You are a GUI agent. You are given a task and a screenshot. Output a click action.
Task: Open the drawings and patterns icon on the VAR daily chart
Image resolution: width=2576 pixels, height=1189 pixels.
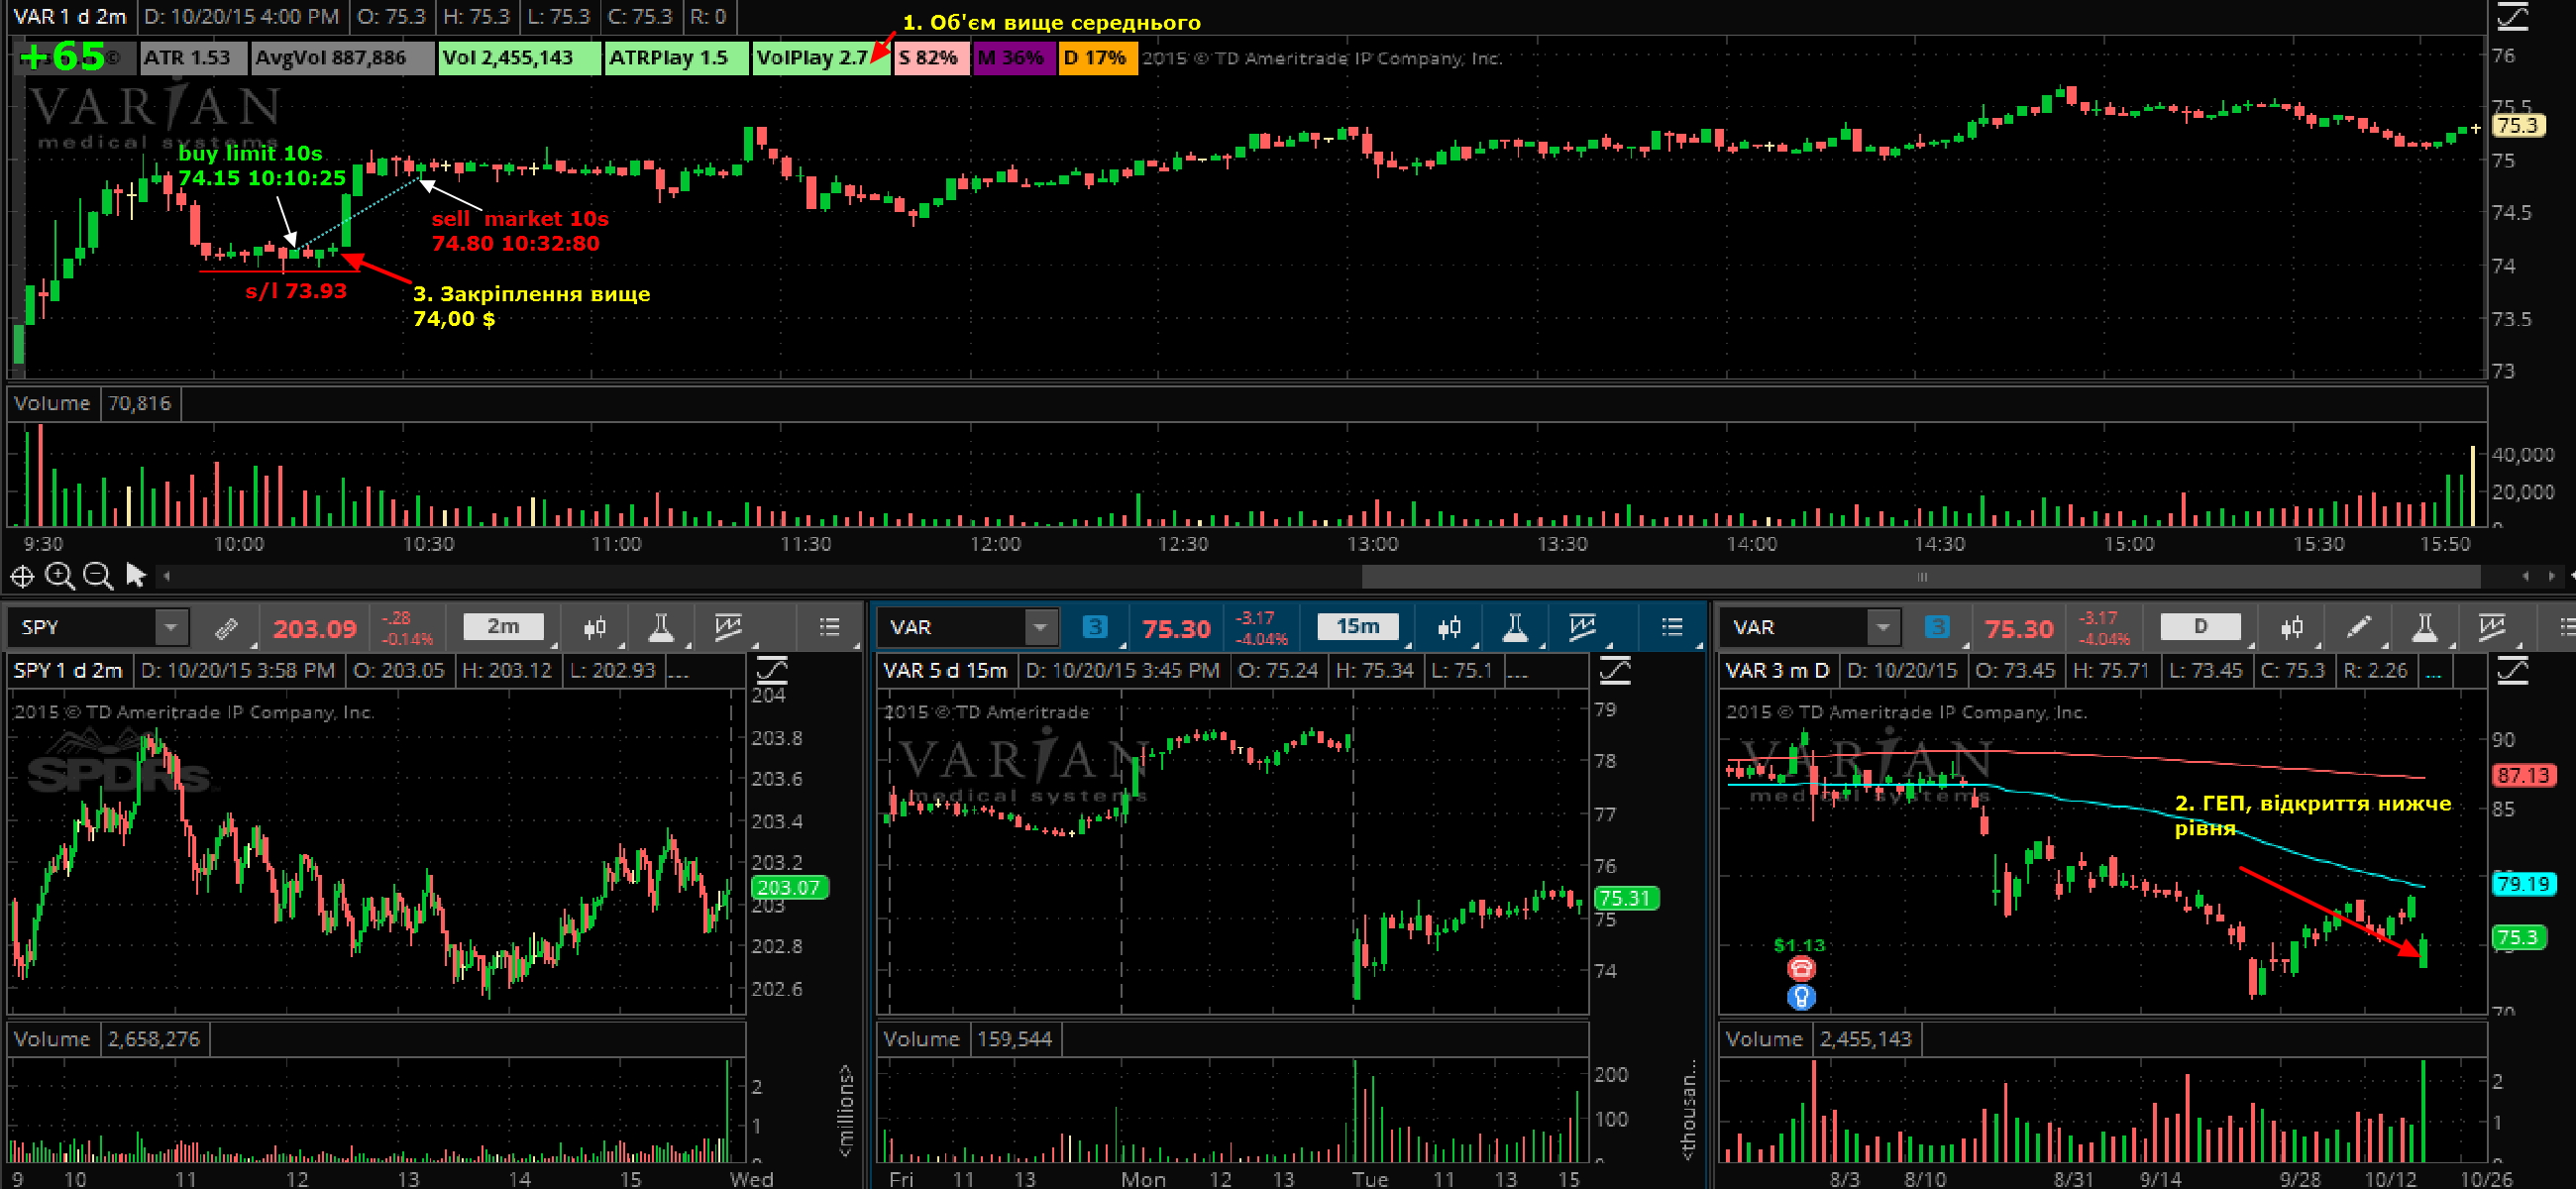pos(2492,627)
